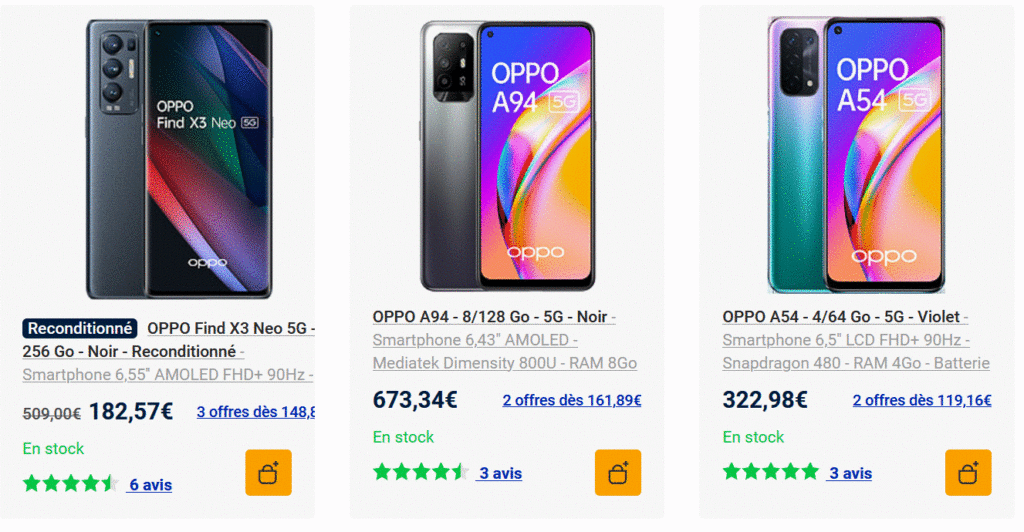Open the OPPO A94 product image
The width and height of the screenshot is (1024, 532).
(x=507, y=155)
